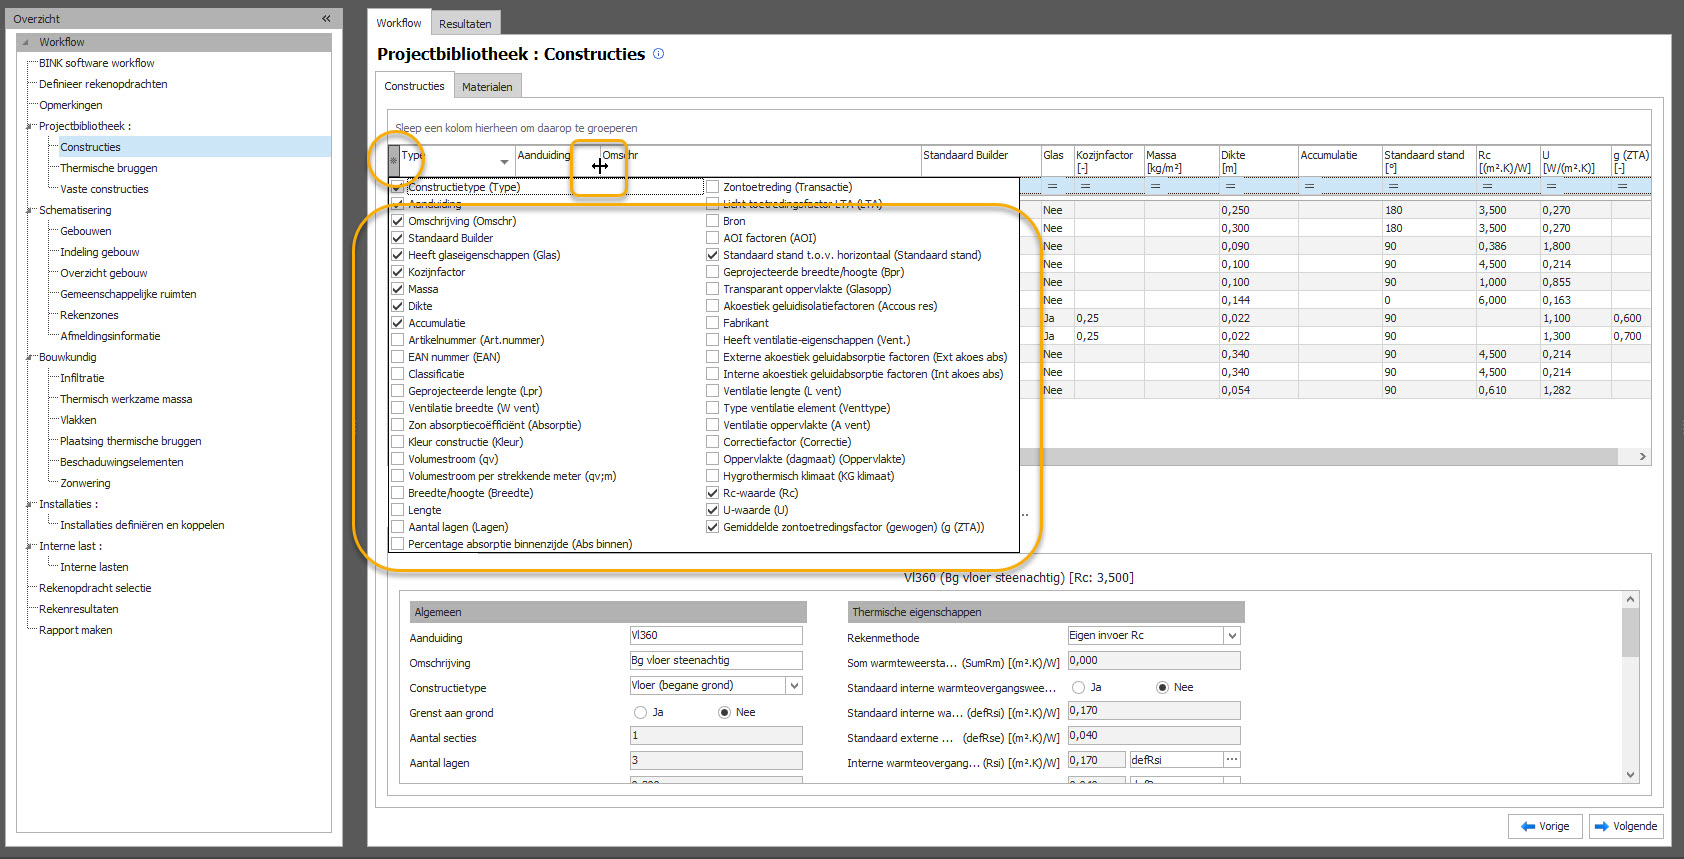The image size is (1684, 859).
Task: Uncheck the Massa column checkbox
Action: pos(398,289)
